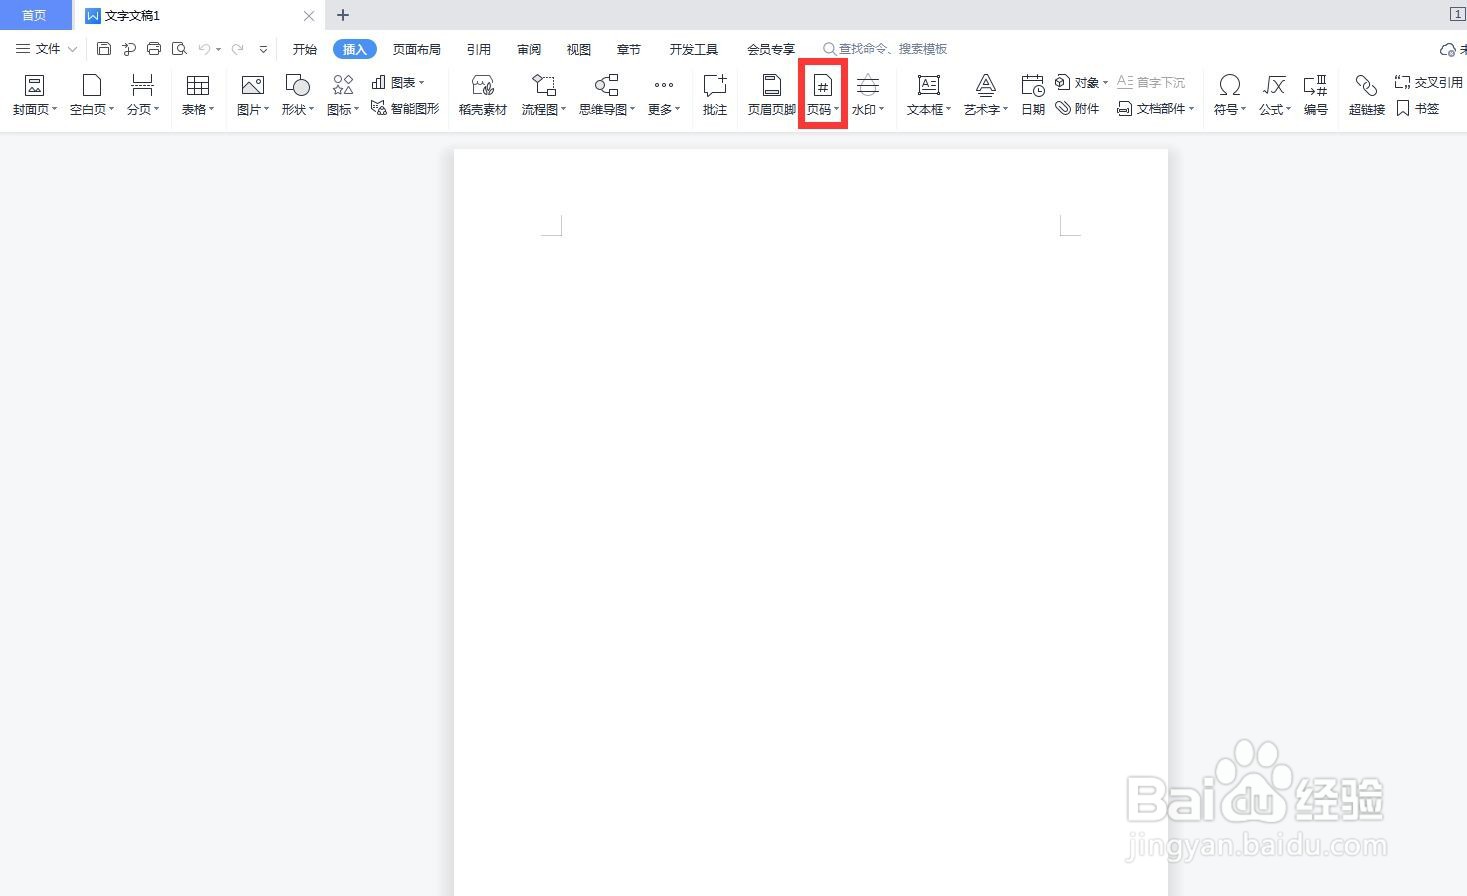The width and height of the screenshot is (1467, 896).
Task: Switch to the 审阅 (Review) tab
Action: pyautogui.click(x=529, y=49)
